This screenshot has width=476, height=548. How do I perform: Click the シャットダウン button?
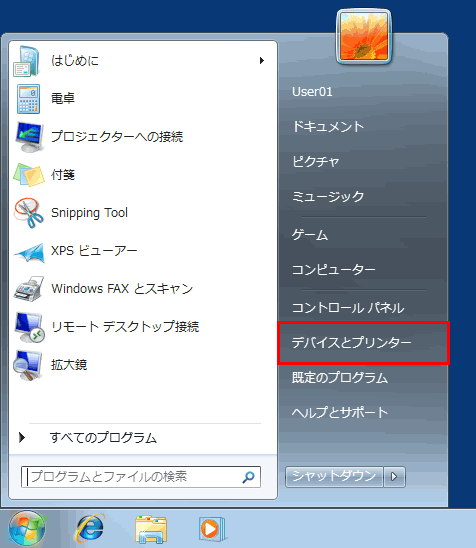tap(334, 476)
